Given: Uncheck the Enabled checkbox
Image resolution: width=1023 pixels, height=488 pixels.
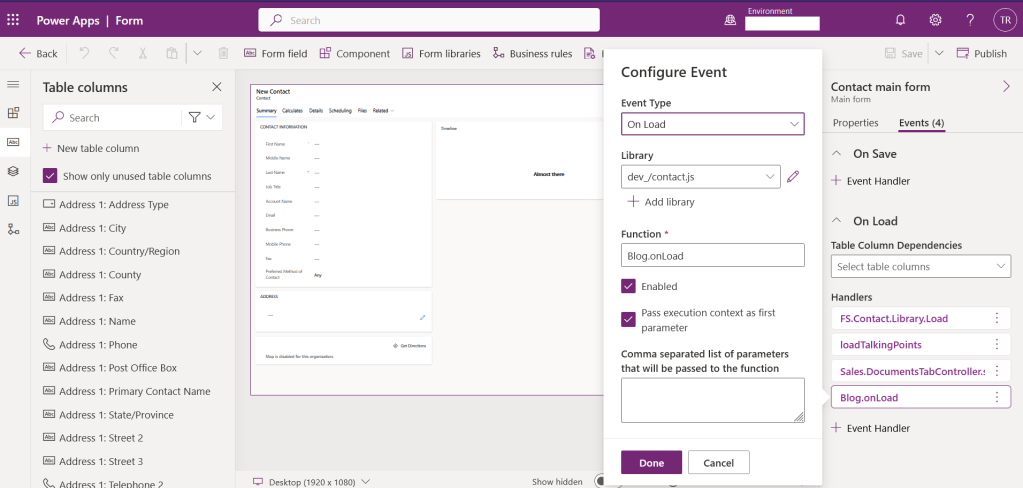Looking at the screenshot, I should [628, 286].
